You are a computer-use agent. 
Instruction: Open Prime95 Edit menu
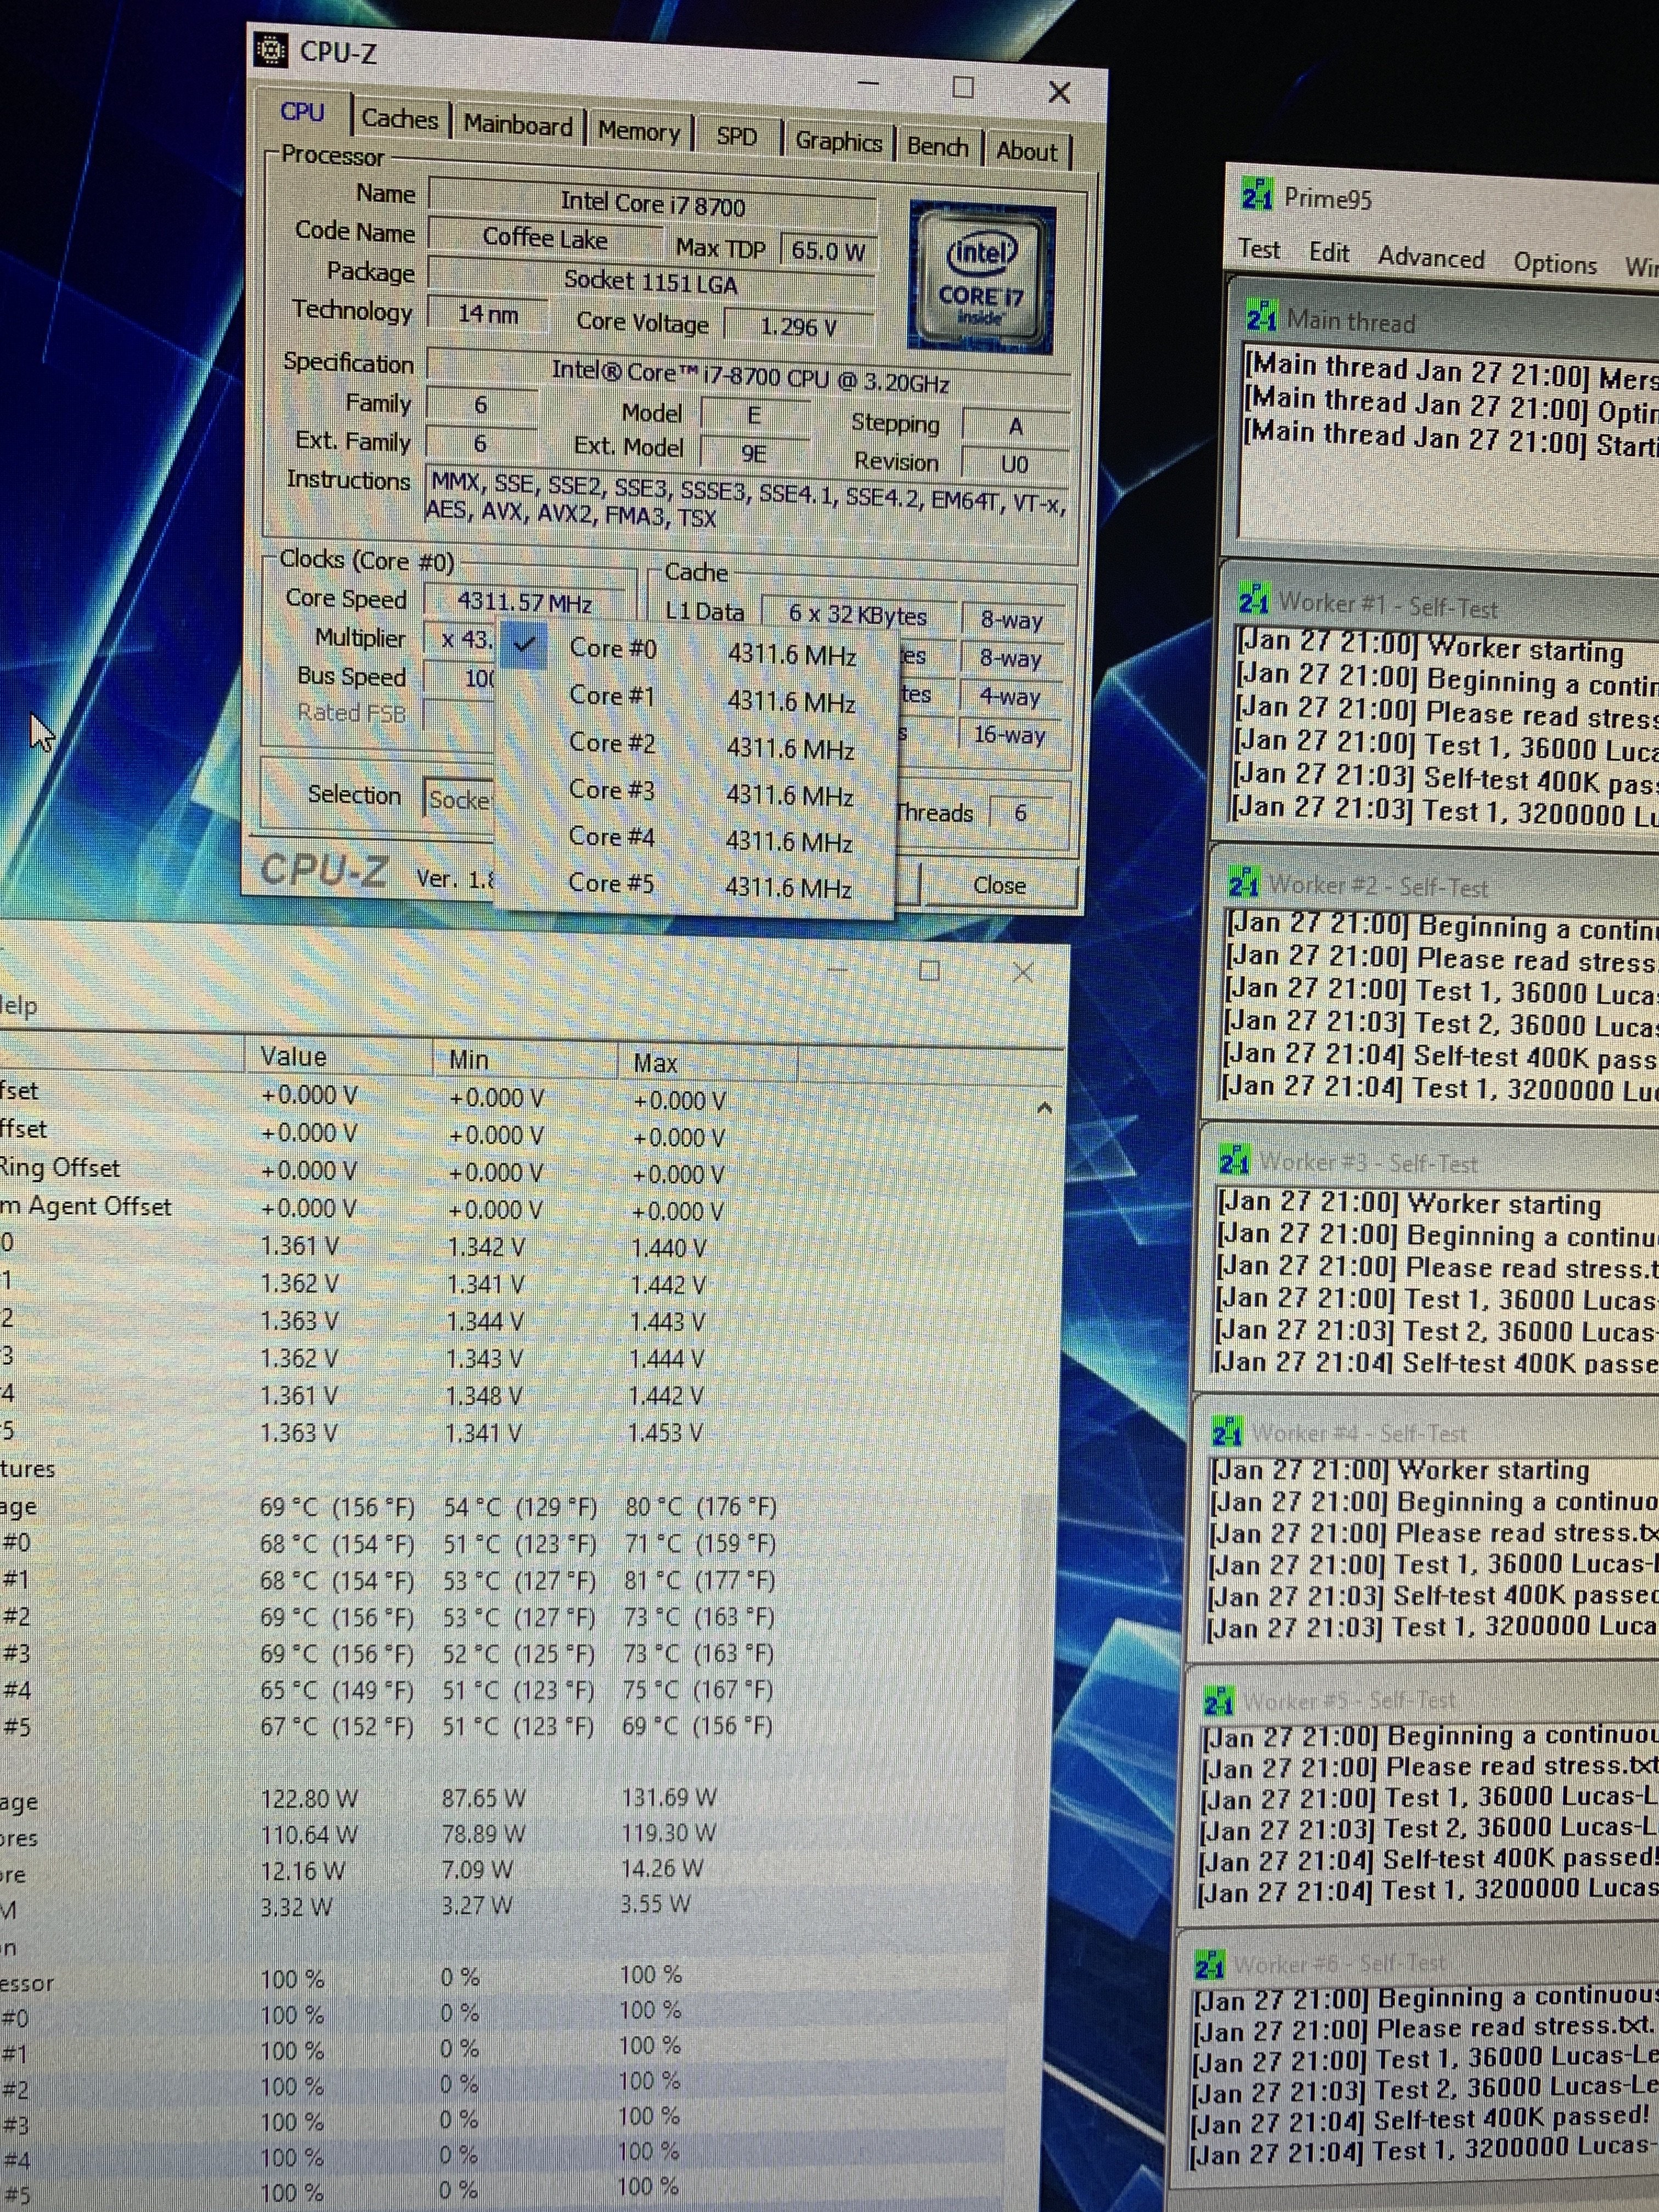click(x=1329, y=253)
